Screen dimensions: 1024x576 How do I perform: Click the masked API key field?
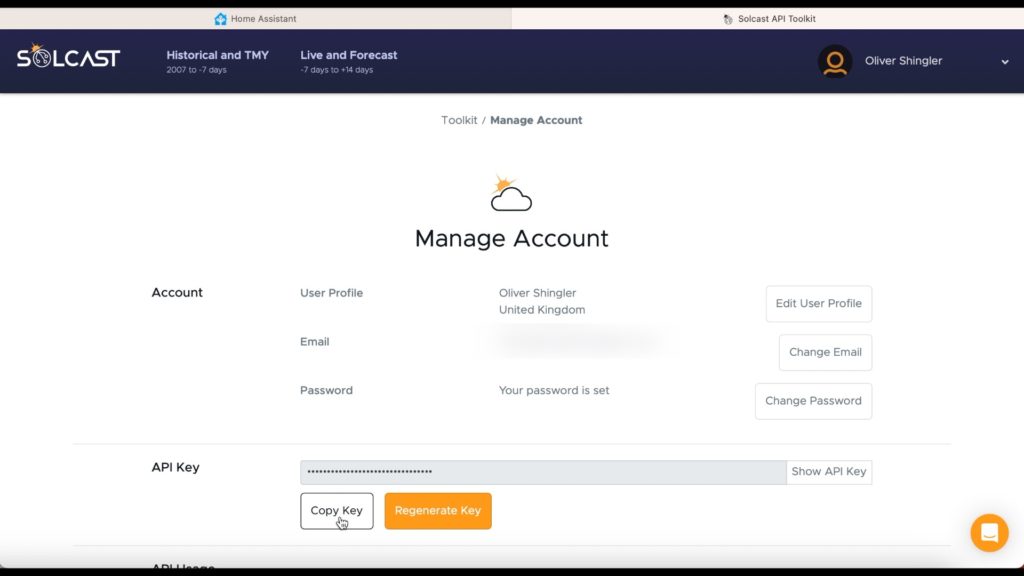(x=543, y=472)
